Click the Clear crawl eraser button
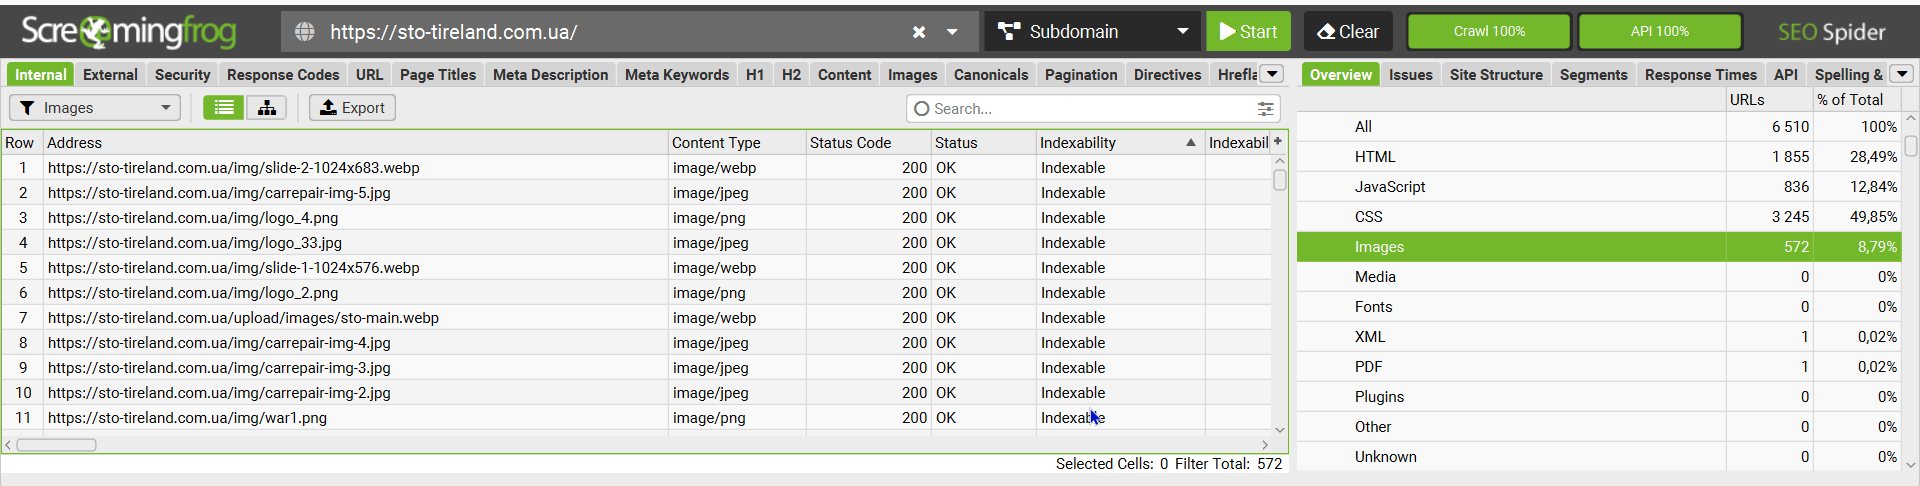The height and width of the screenshot is (486, 1920). click(1348, 32)
